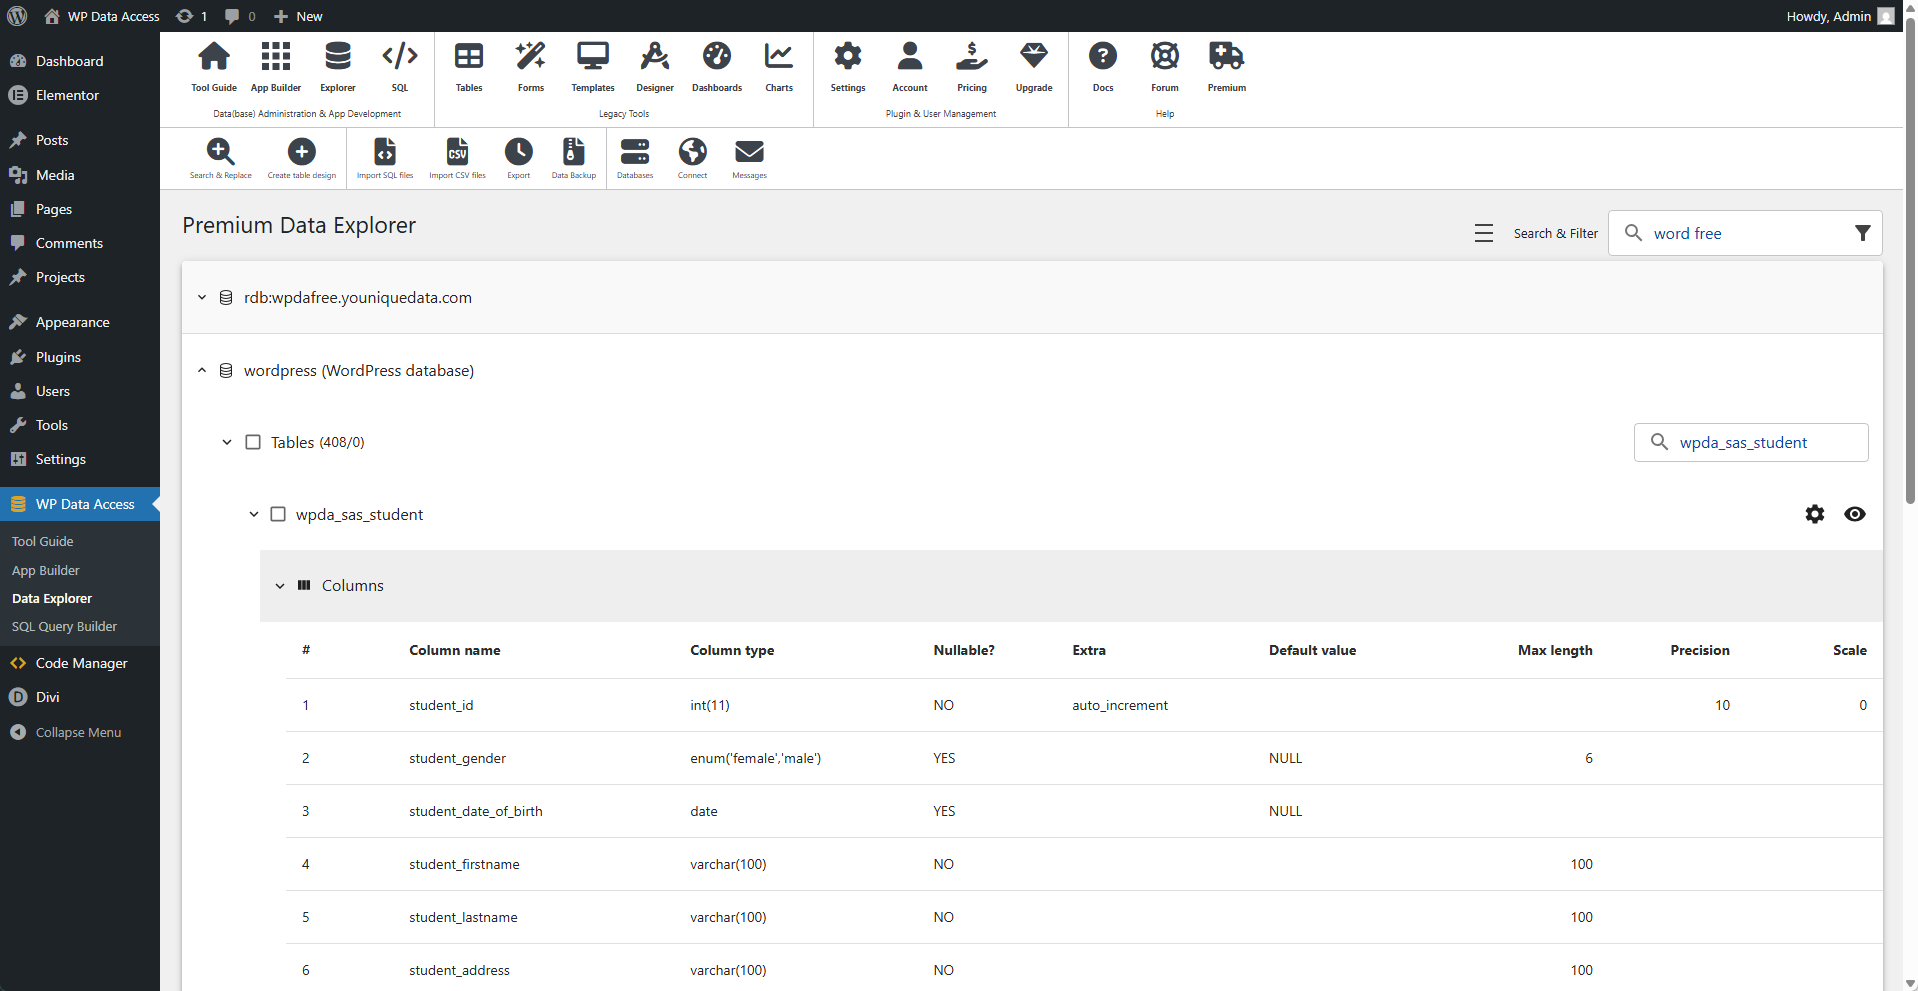Check the Tables (408/0) checkbox
The width and height of the screenshot is (1918, 991).
253,442
